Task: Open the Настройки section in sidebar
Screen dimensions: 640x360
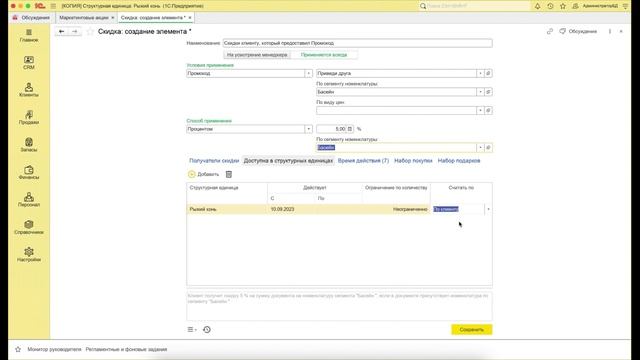Action: [x=29, y=255]
